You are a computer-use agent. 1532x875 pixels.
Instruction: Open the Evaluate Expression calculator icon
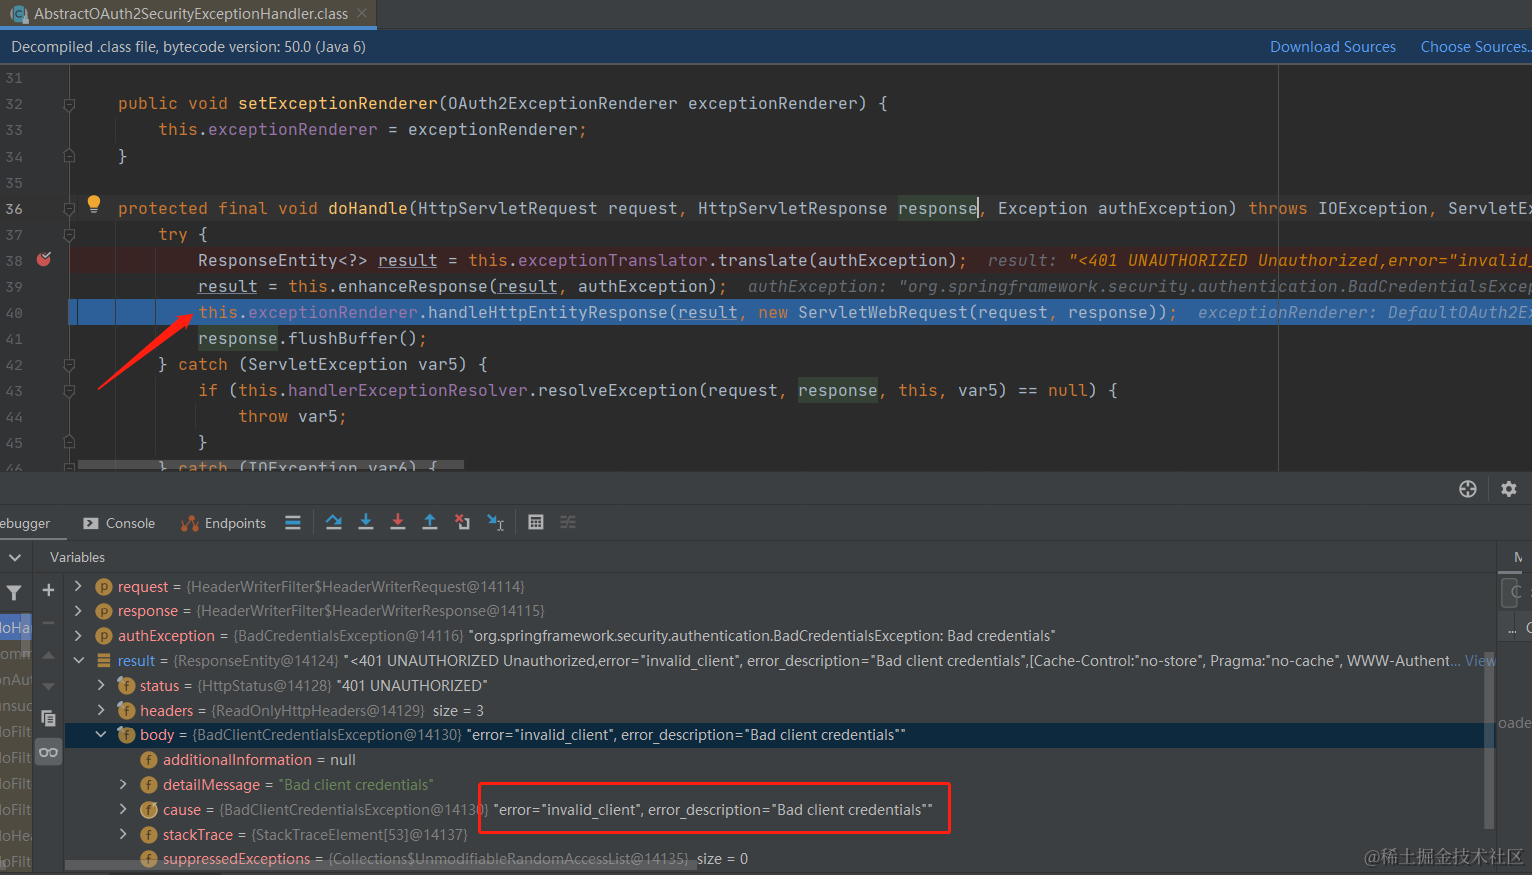tap(536, 522)
